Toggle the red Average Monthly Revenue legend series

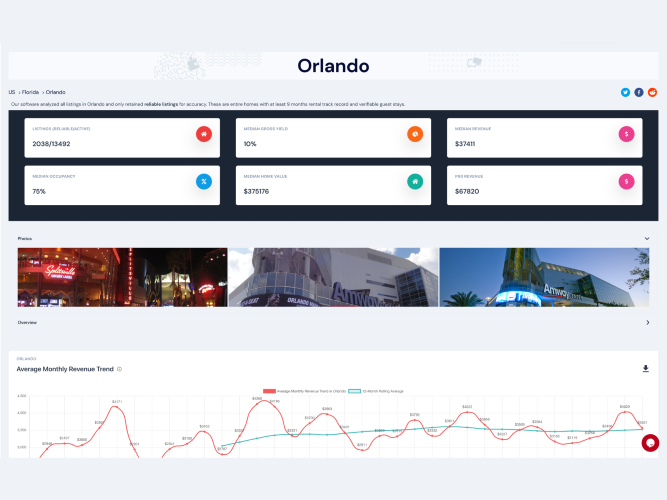(x=304, y=391)
